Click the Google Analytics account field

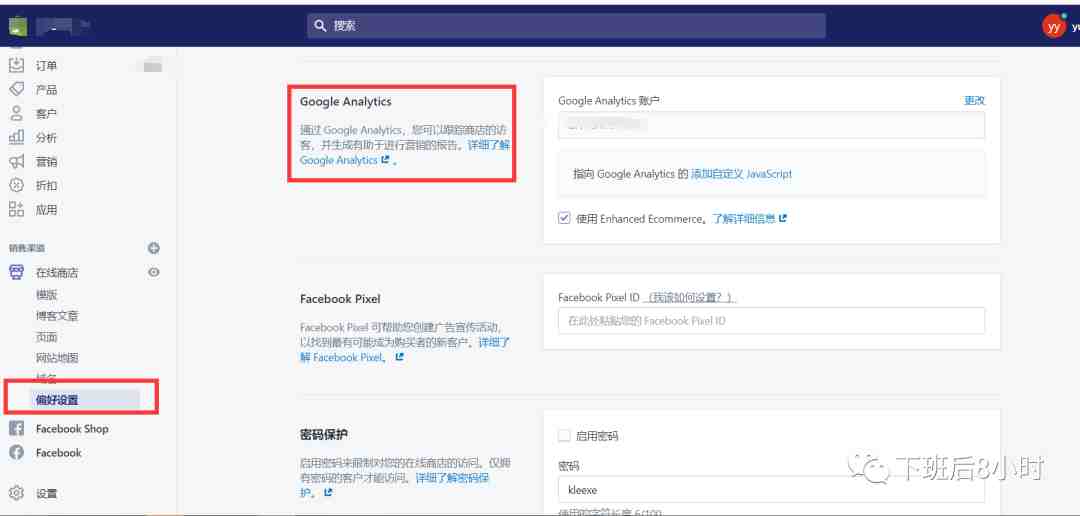coord(771,125)
